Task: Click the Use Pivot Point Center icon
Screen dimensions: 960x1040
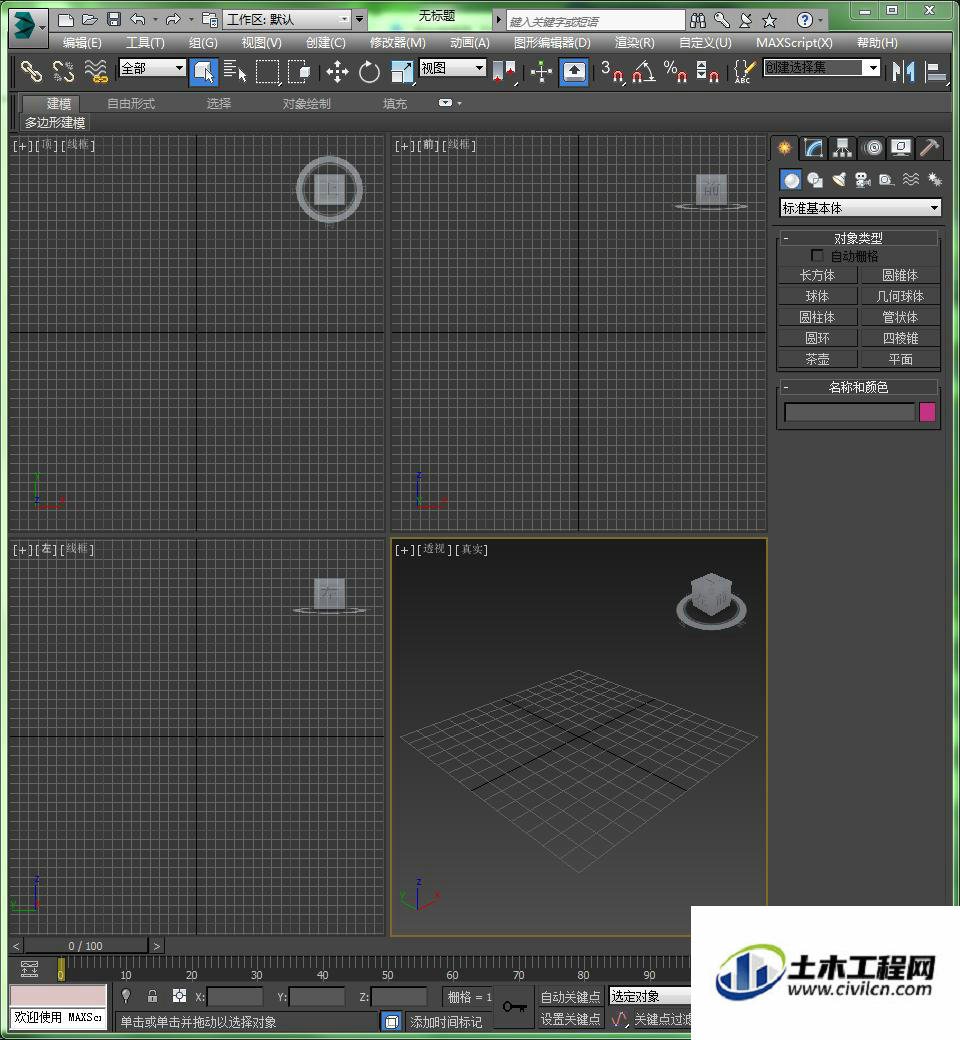Action: point(504,71)
